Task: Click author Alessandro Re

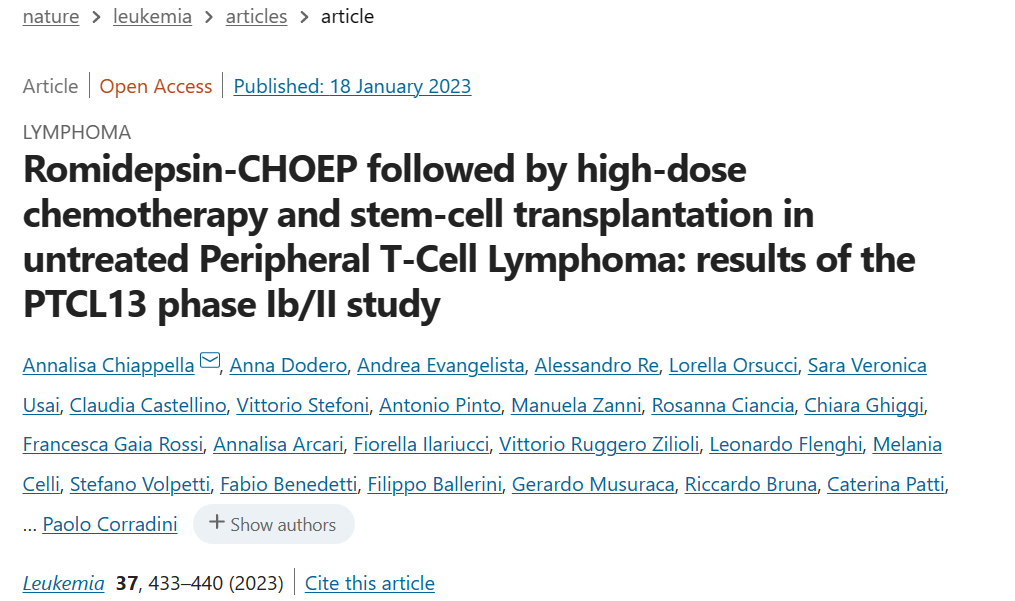Action: click(x=597, y=365)
